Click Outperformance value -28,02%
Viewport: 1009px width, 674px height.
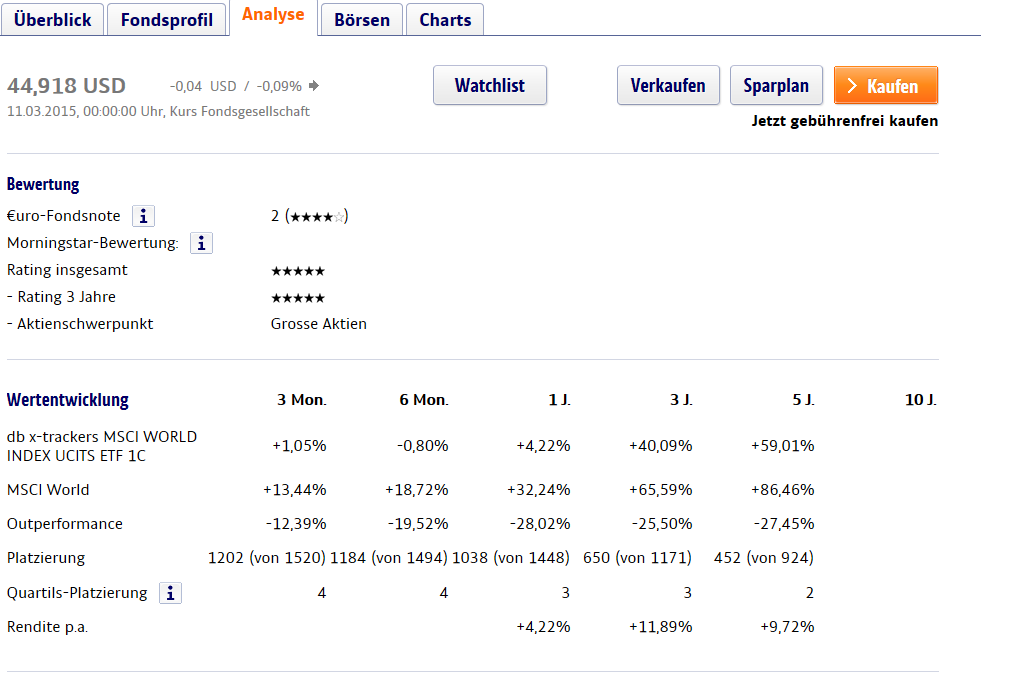540,524
